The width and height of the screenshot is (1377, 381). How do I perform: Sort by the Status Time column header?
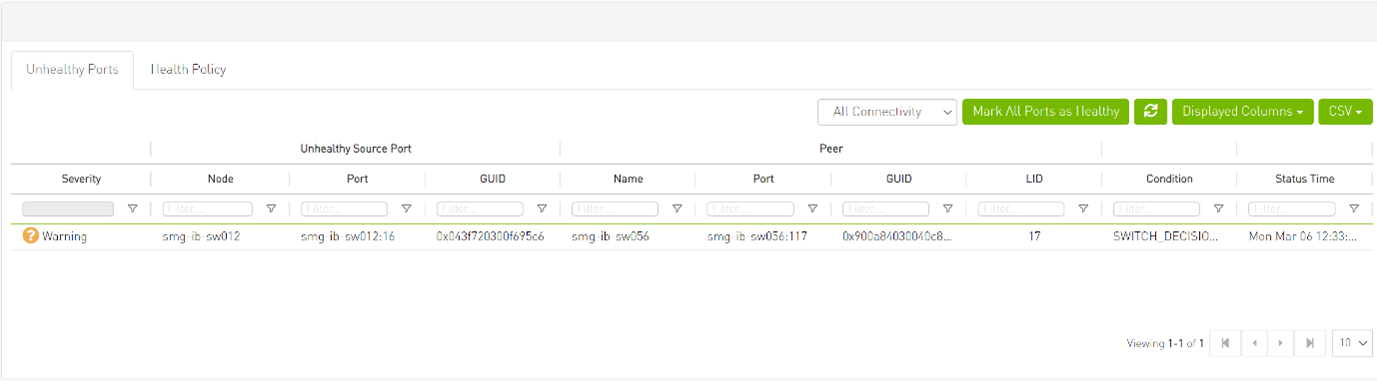(1304, 179)
